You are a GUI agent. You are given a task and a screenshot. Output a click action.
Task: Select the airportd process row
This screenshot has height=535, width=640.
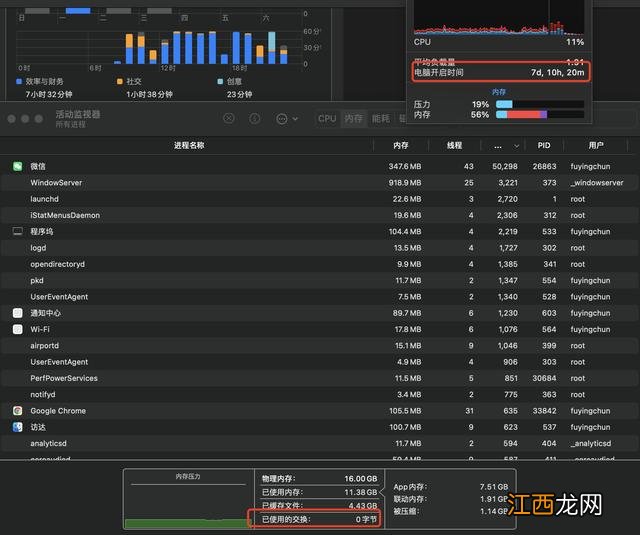point(318,346)
